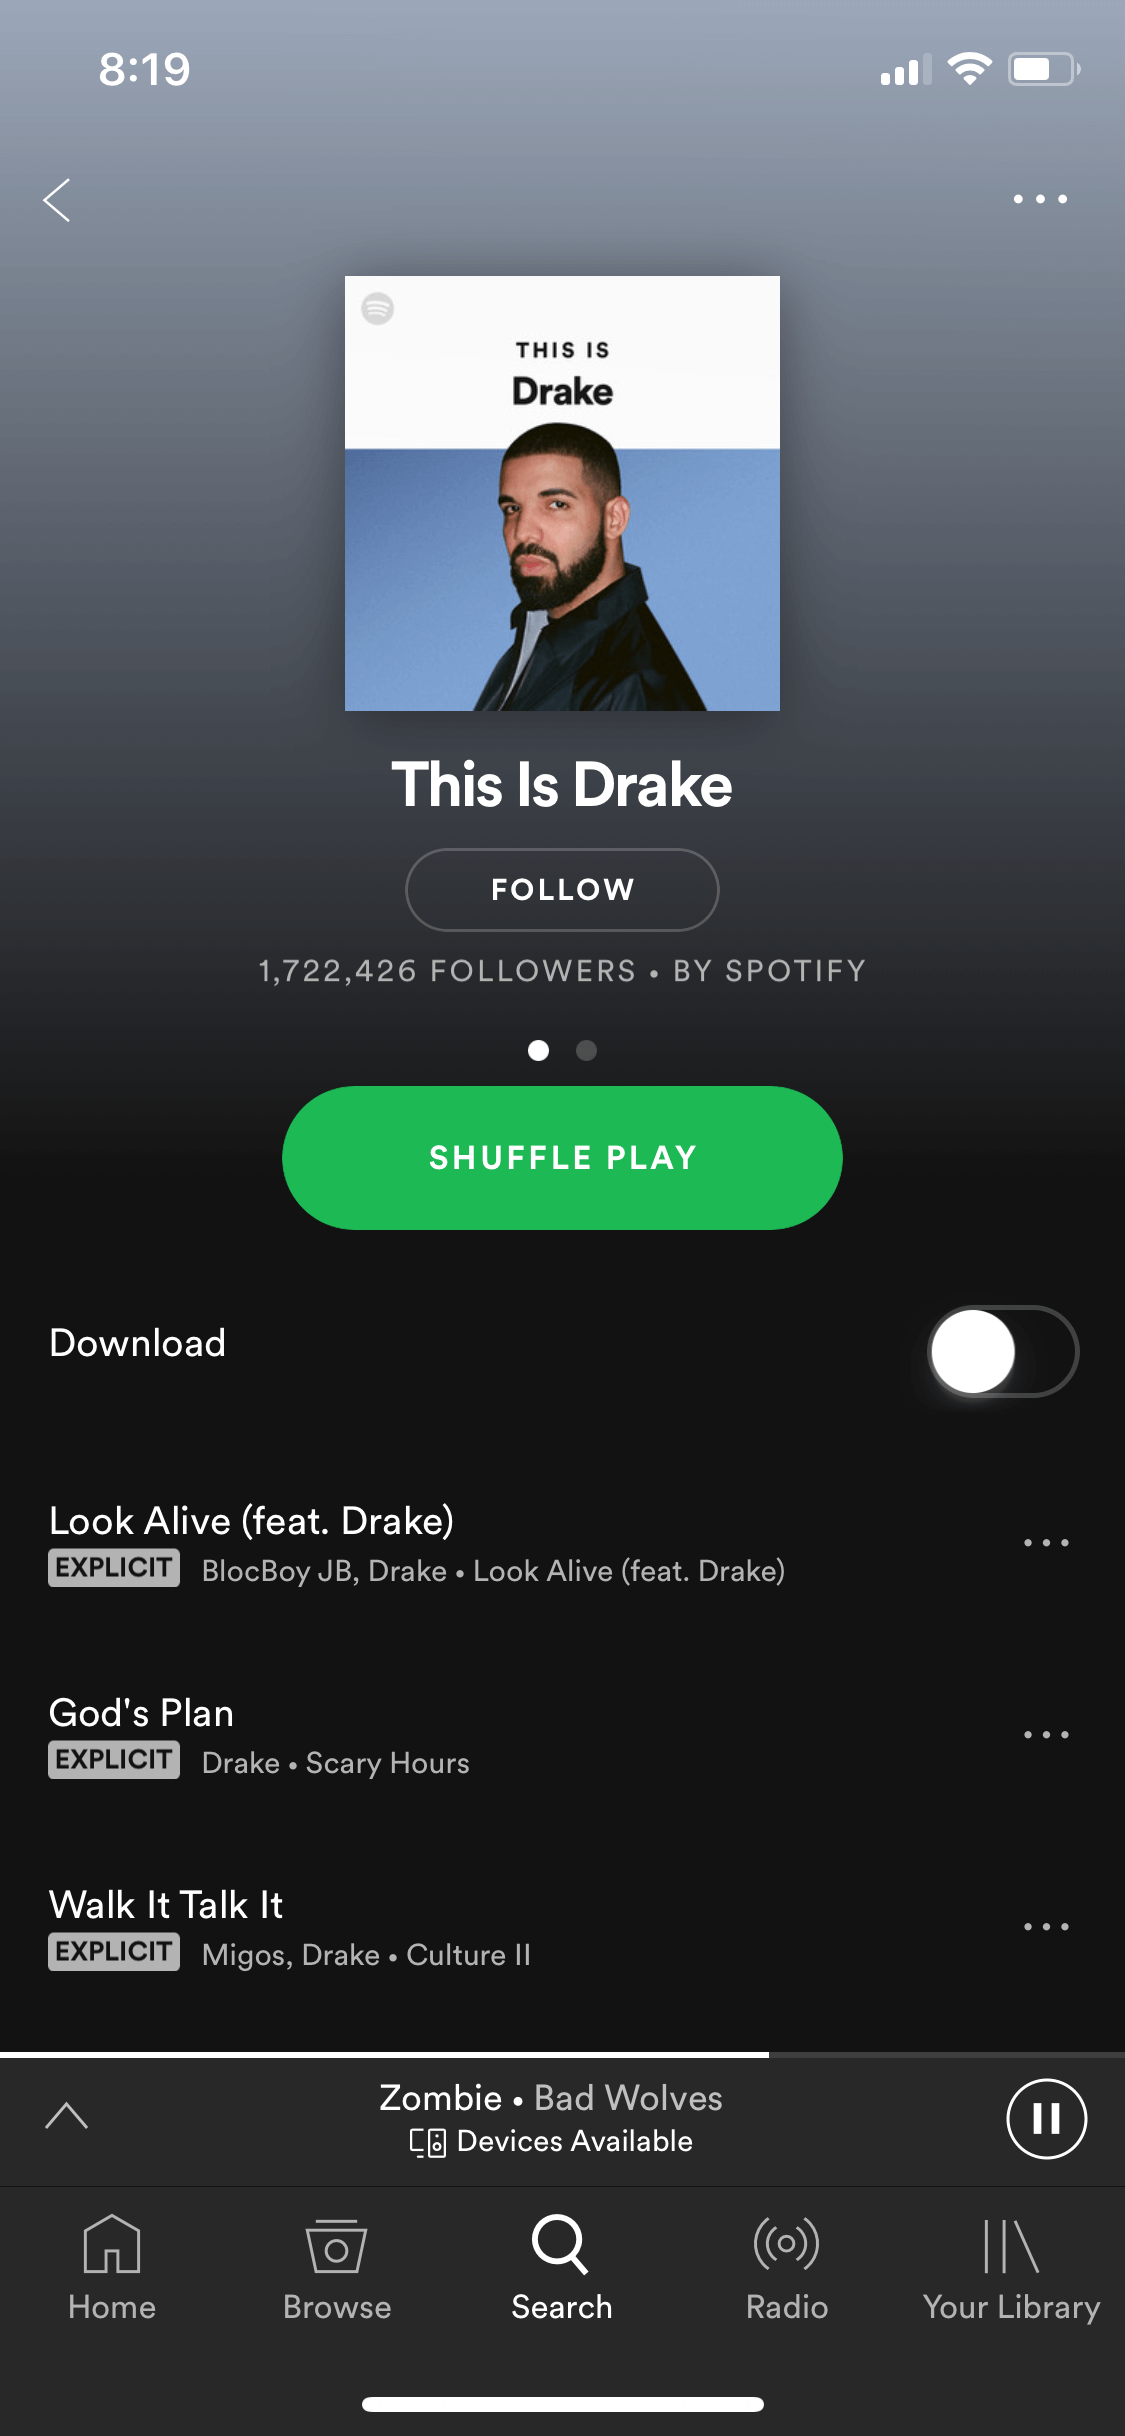Open playlist options three-dot menu at top
Viewport: 1125px width, 2436px height.
[1040, 199]
